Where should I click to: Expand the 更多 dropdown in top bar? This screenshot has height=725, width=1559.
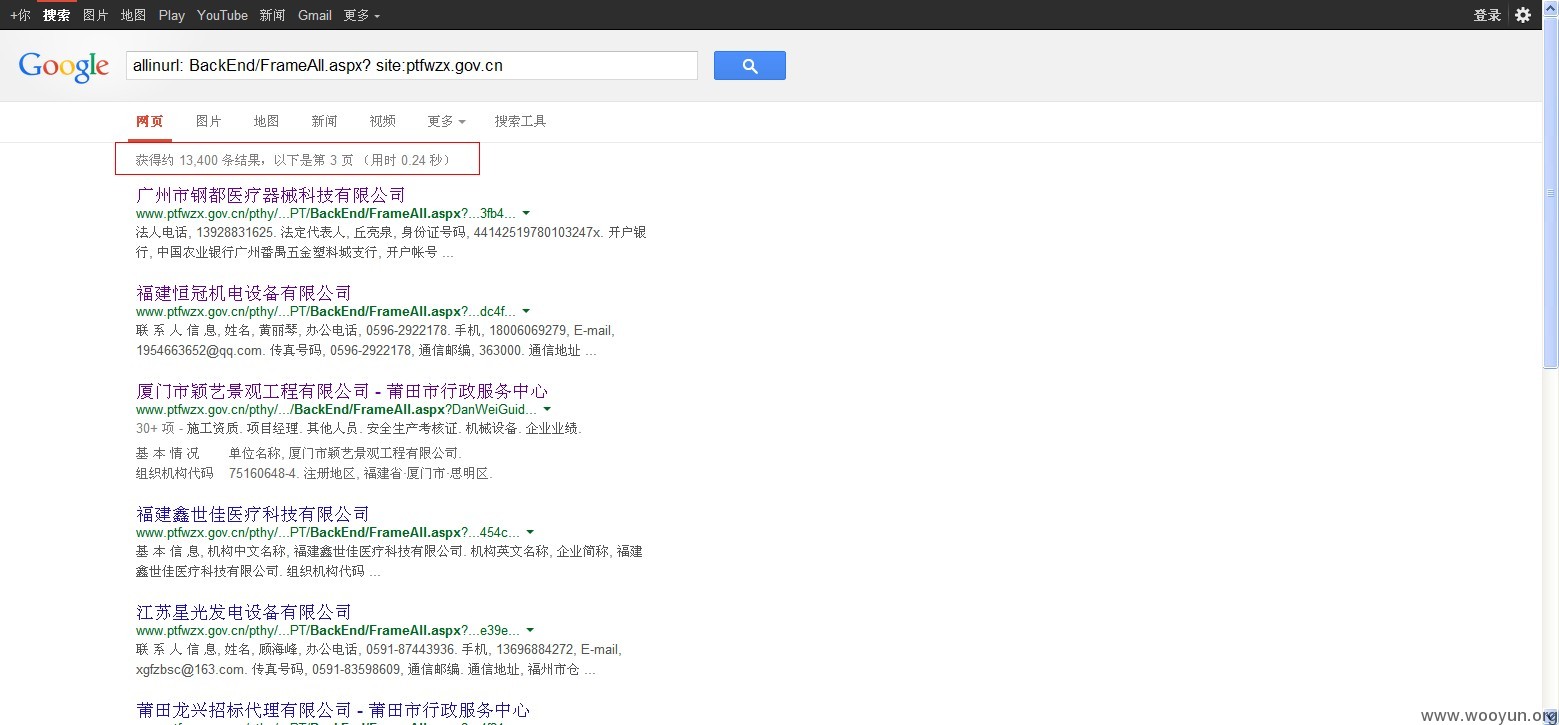(361, 15)
